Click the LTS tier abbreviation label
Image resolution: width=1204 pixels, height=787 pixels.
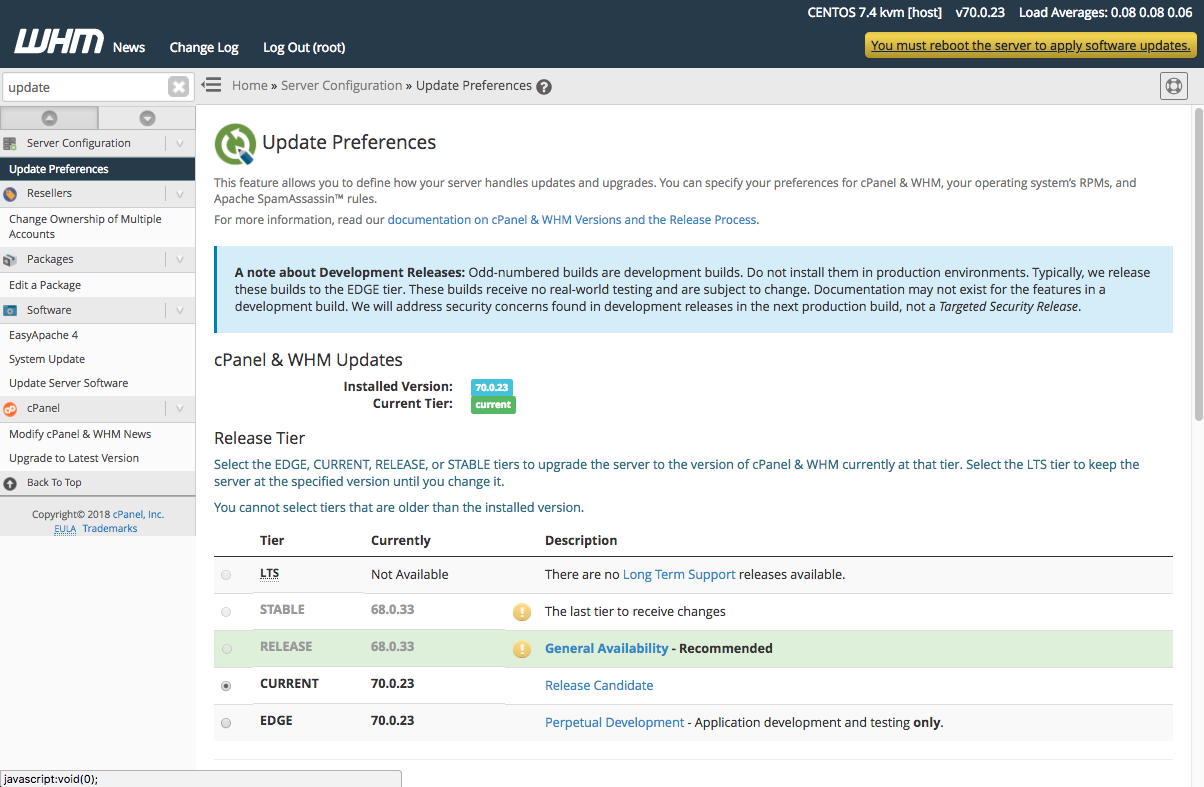(x=269, y=575)
